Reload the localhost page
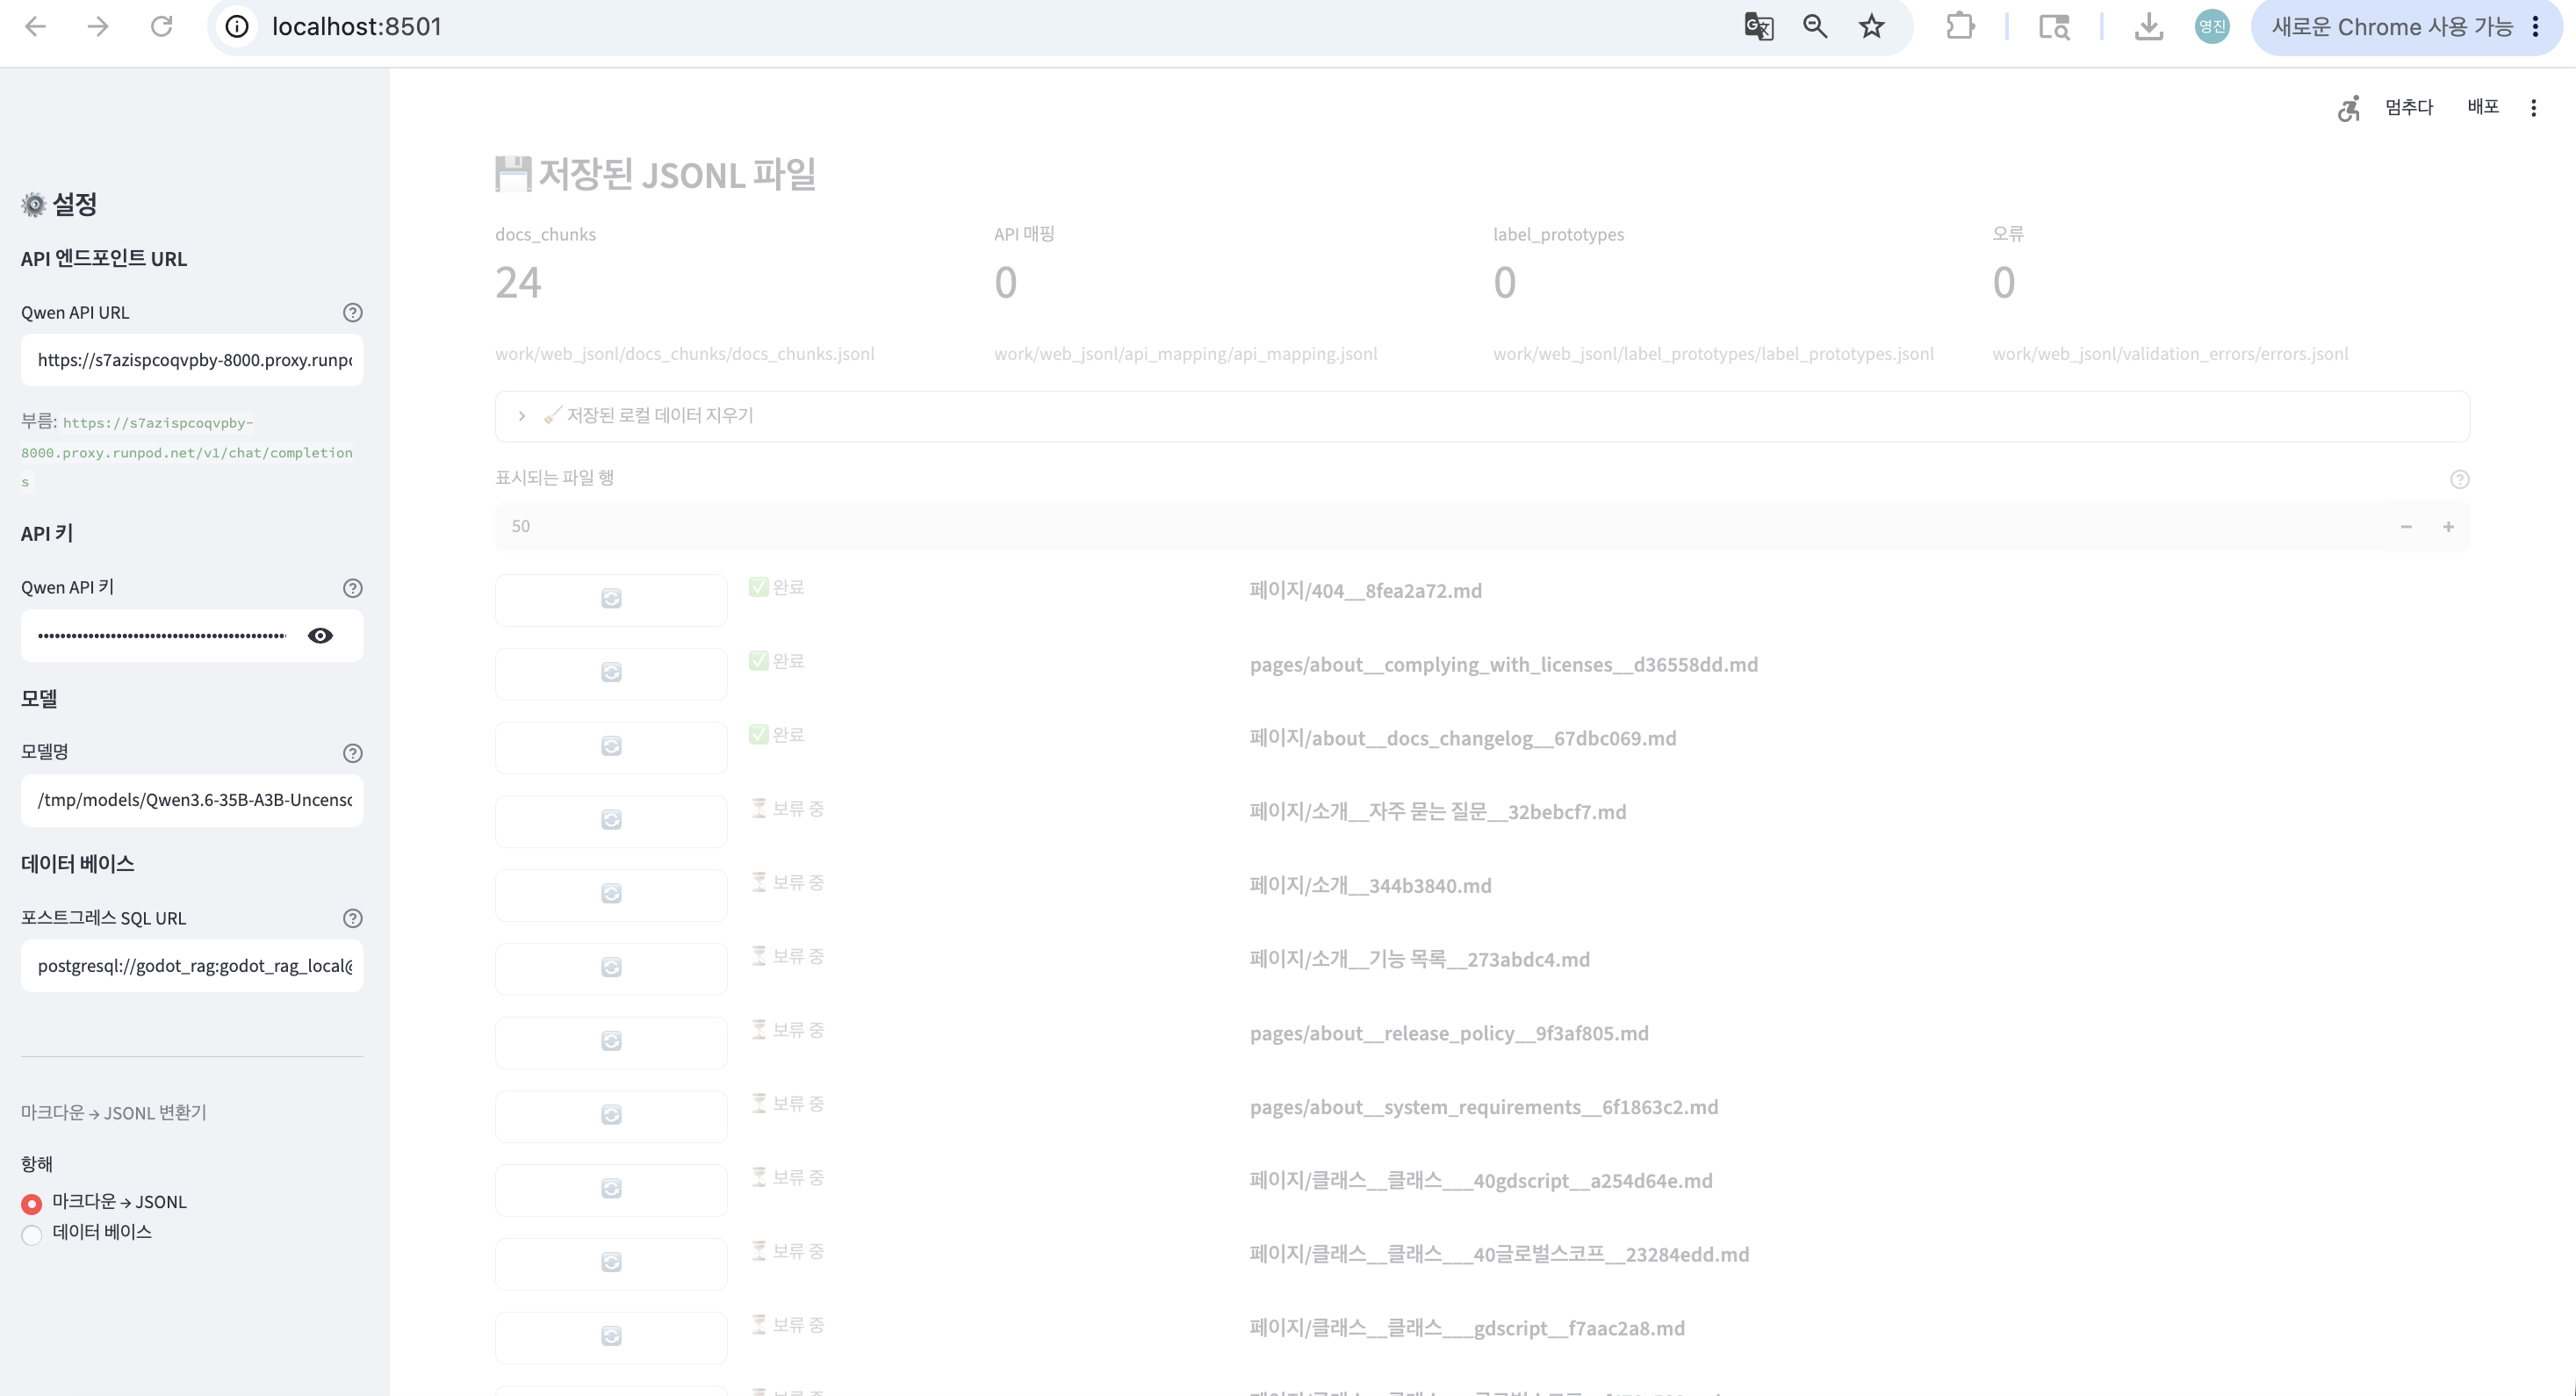 point(161,26)
